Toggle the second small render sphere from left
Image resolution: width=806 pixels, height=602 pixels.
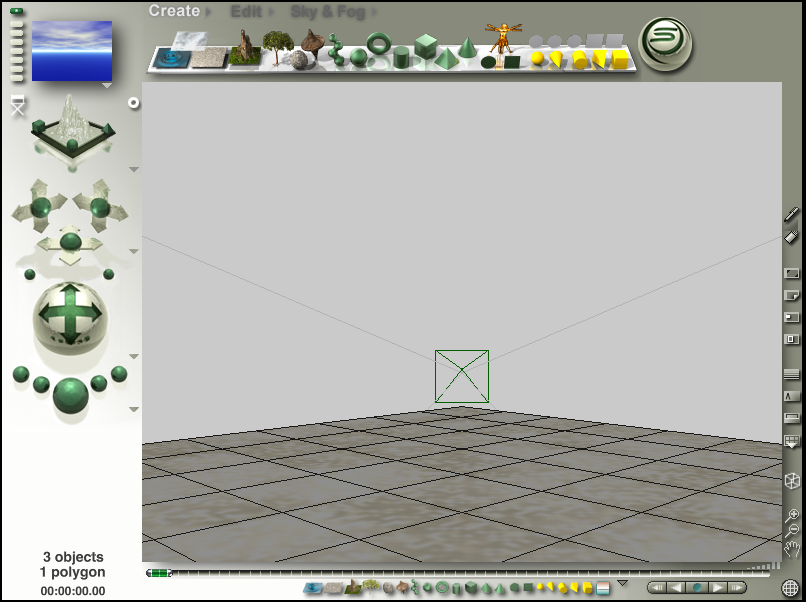click(41, 384)
